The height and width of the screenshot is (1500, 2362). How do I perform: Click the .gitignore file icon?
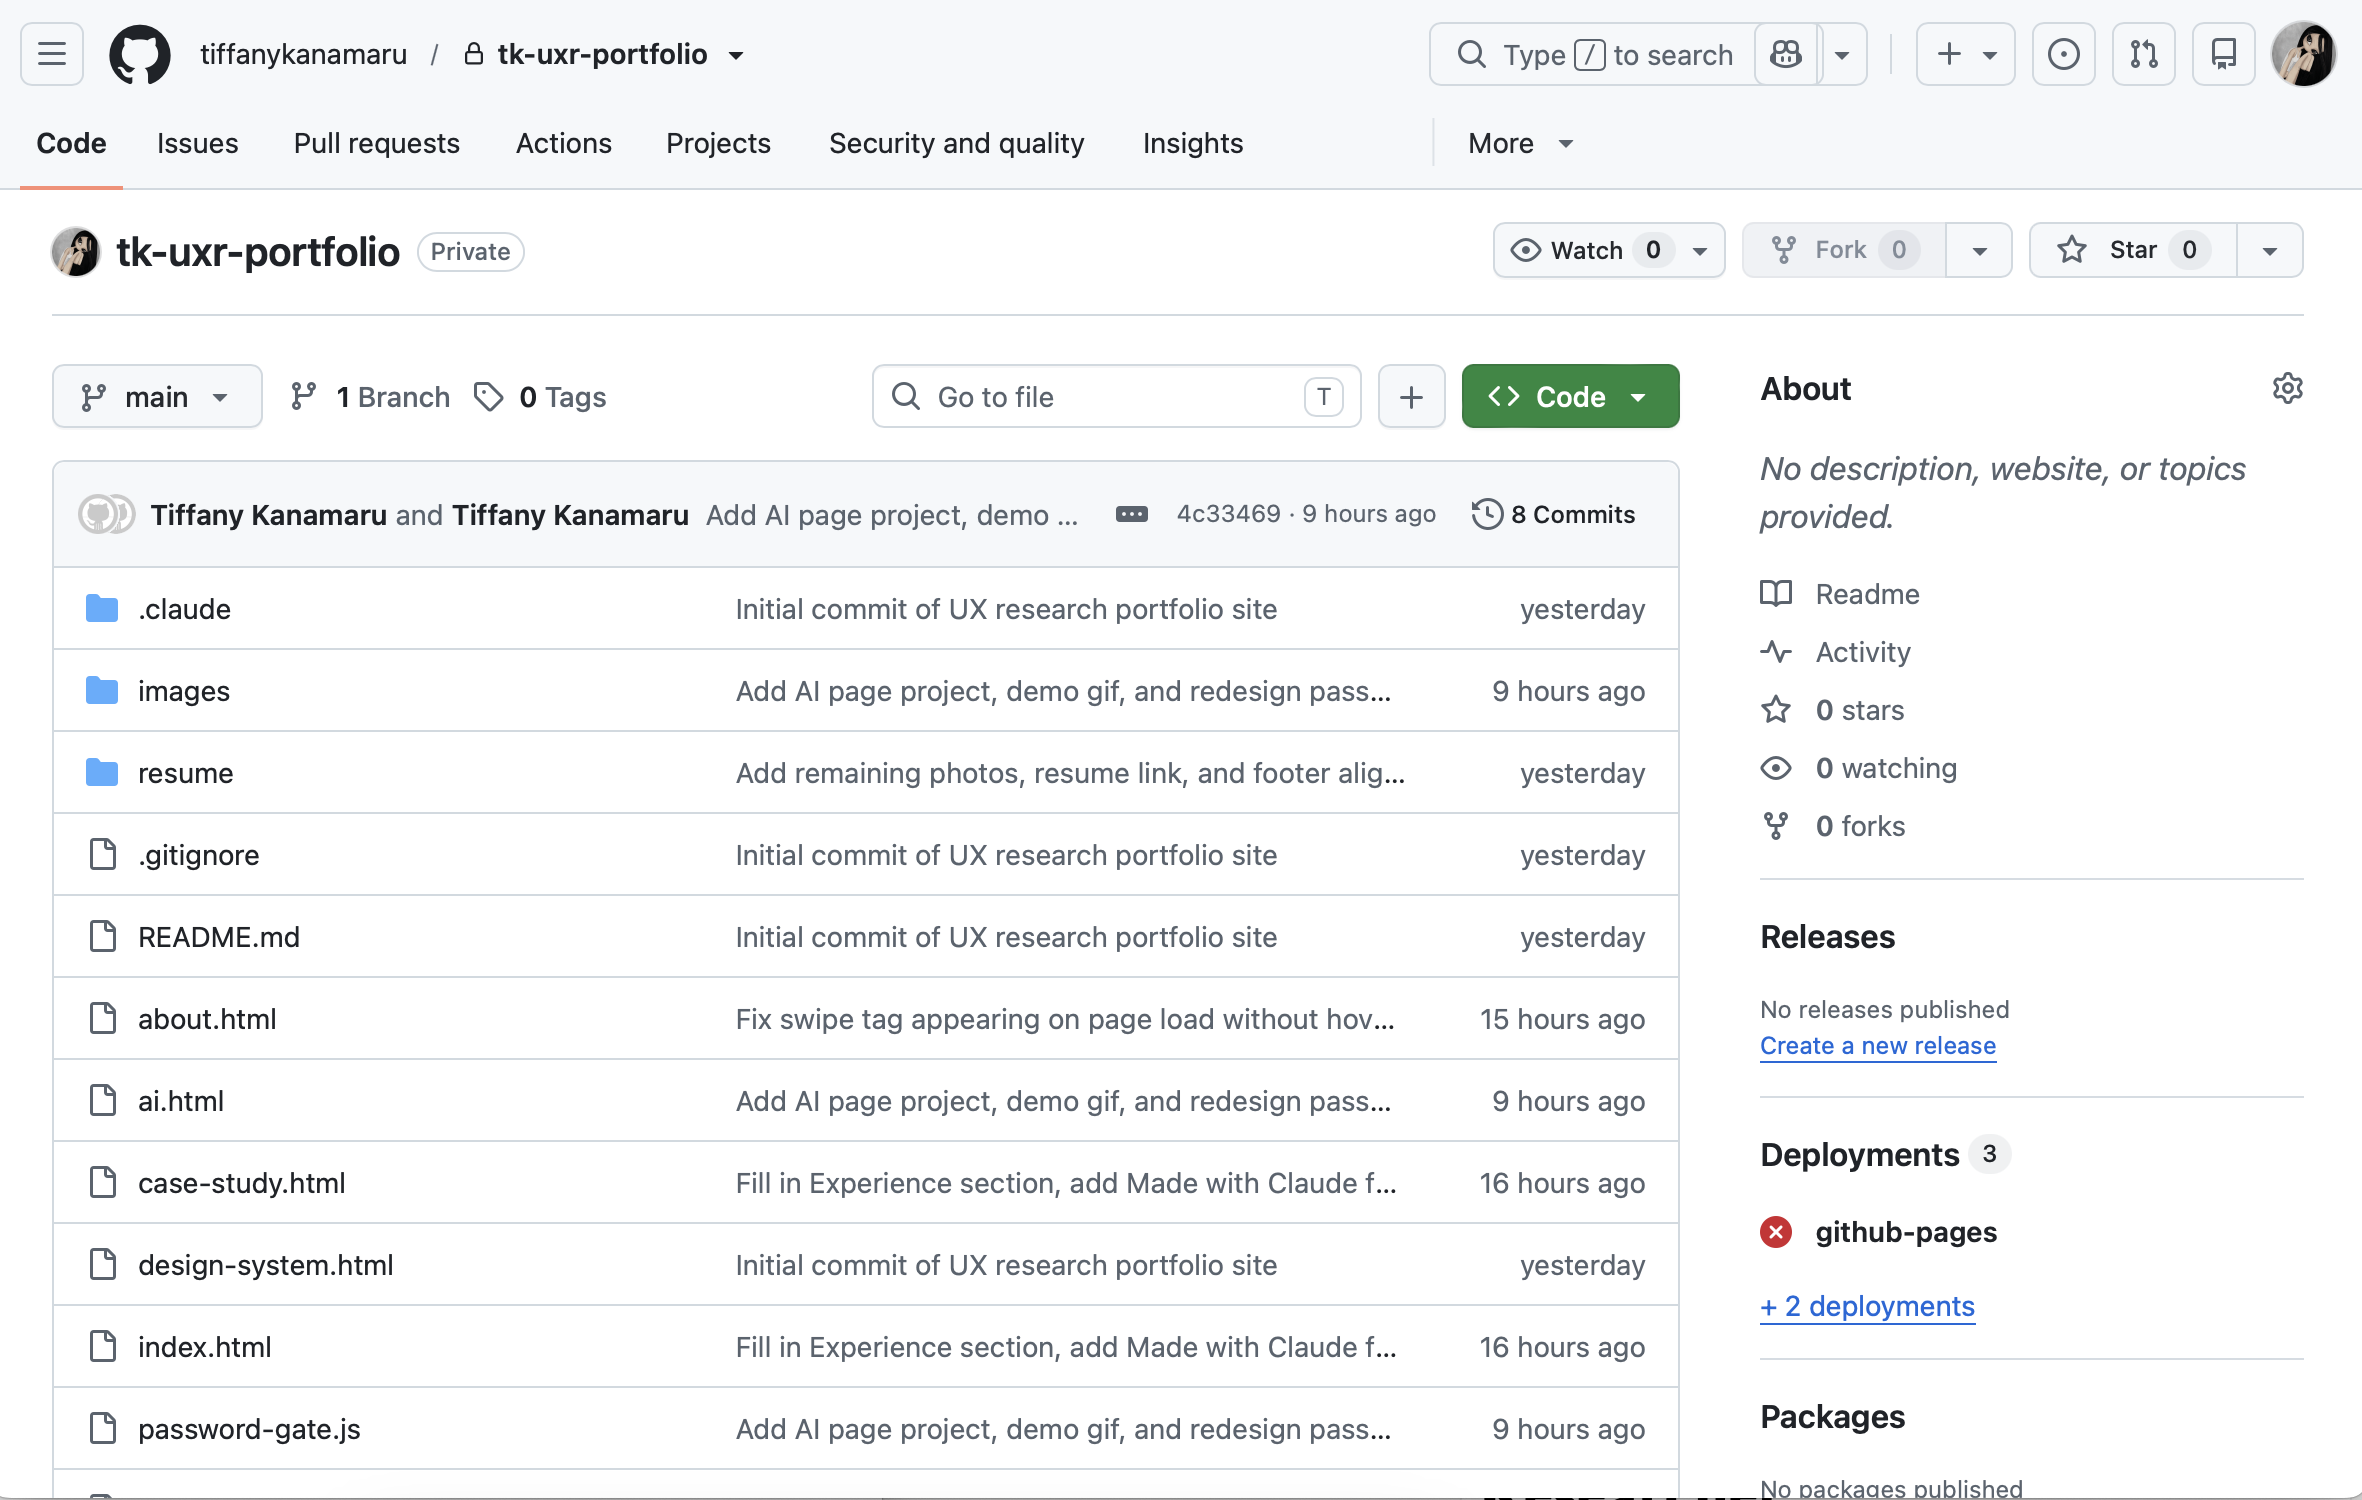[103, 854]
